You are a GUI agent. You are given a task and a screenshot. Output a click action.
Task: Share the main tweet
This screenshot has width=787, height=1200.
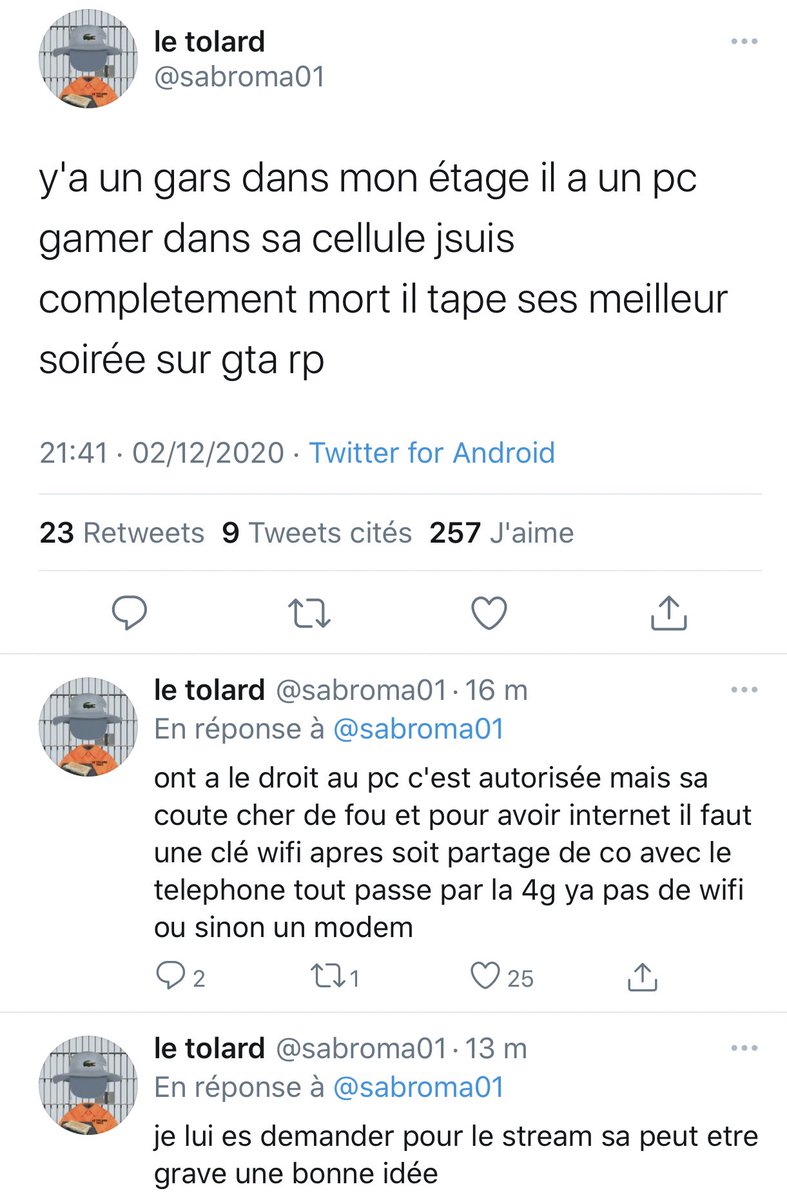point(668,613)
